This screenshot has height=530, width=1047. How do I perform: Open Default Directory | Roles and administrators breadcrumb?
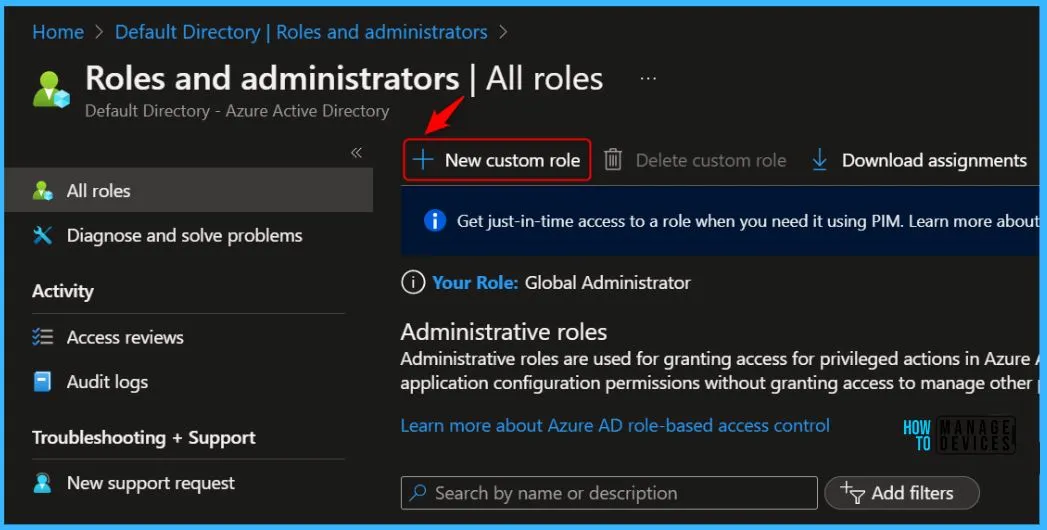click(x=301, y=31)
